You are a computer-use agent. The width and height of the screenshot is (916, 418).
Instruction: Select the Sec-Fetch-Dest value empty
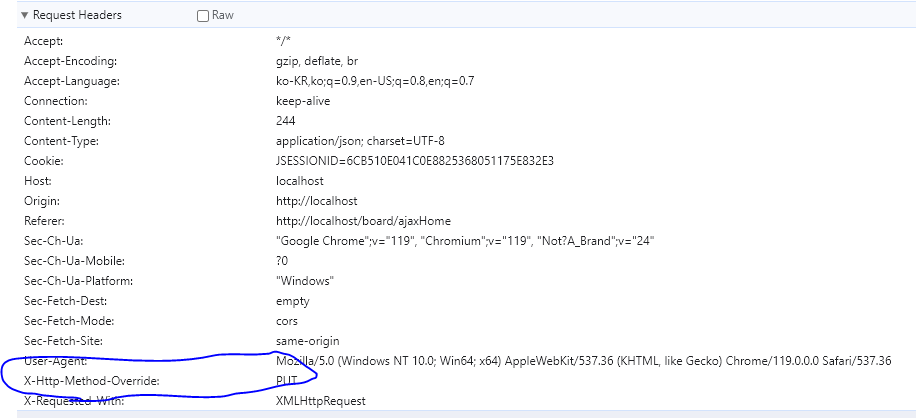[x=293, y=301]
